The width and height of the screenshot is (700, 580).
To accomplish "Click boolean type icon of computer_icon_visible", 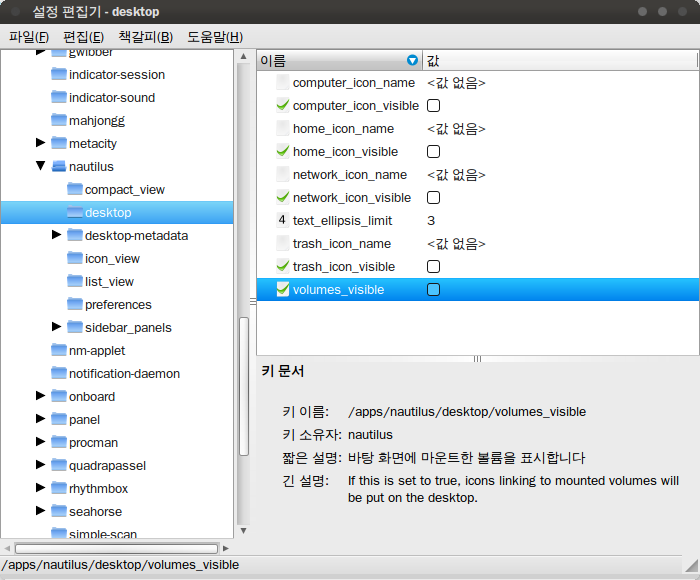I will [x=283, y=105].
